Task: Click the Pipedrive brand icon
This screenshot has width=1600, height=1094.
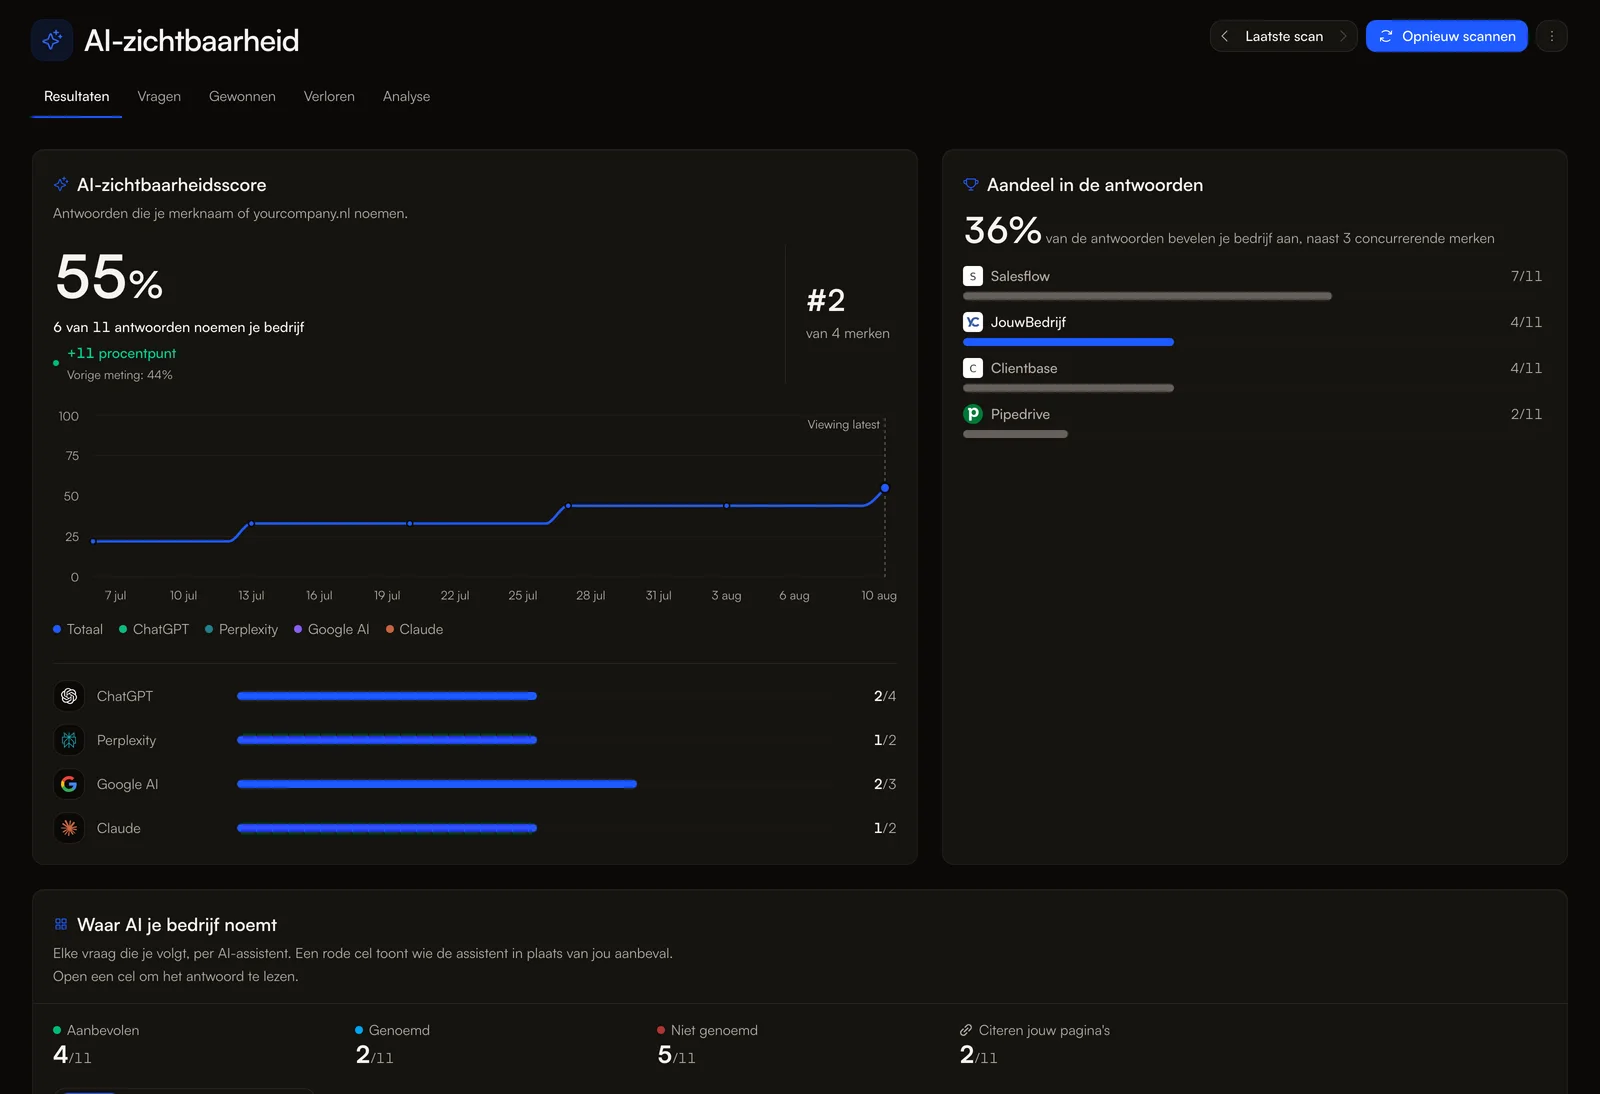Action: click(973, 414)
